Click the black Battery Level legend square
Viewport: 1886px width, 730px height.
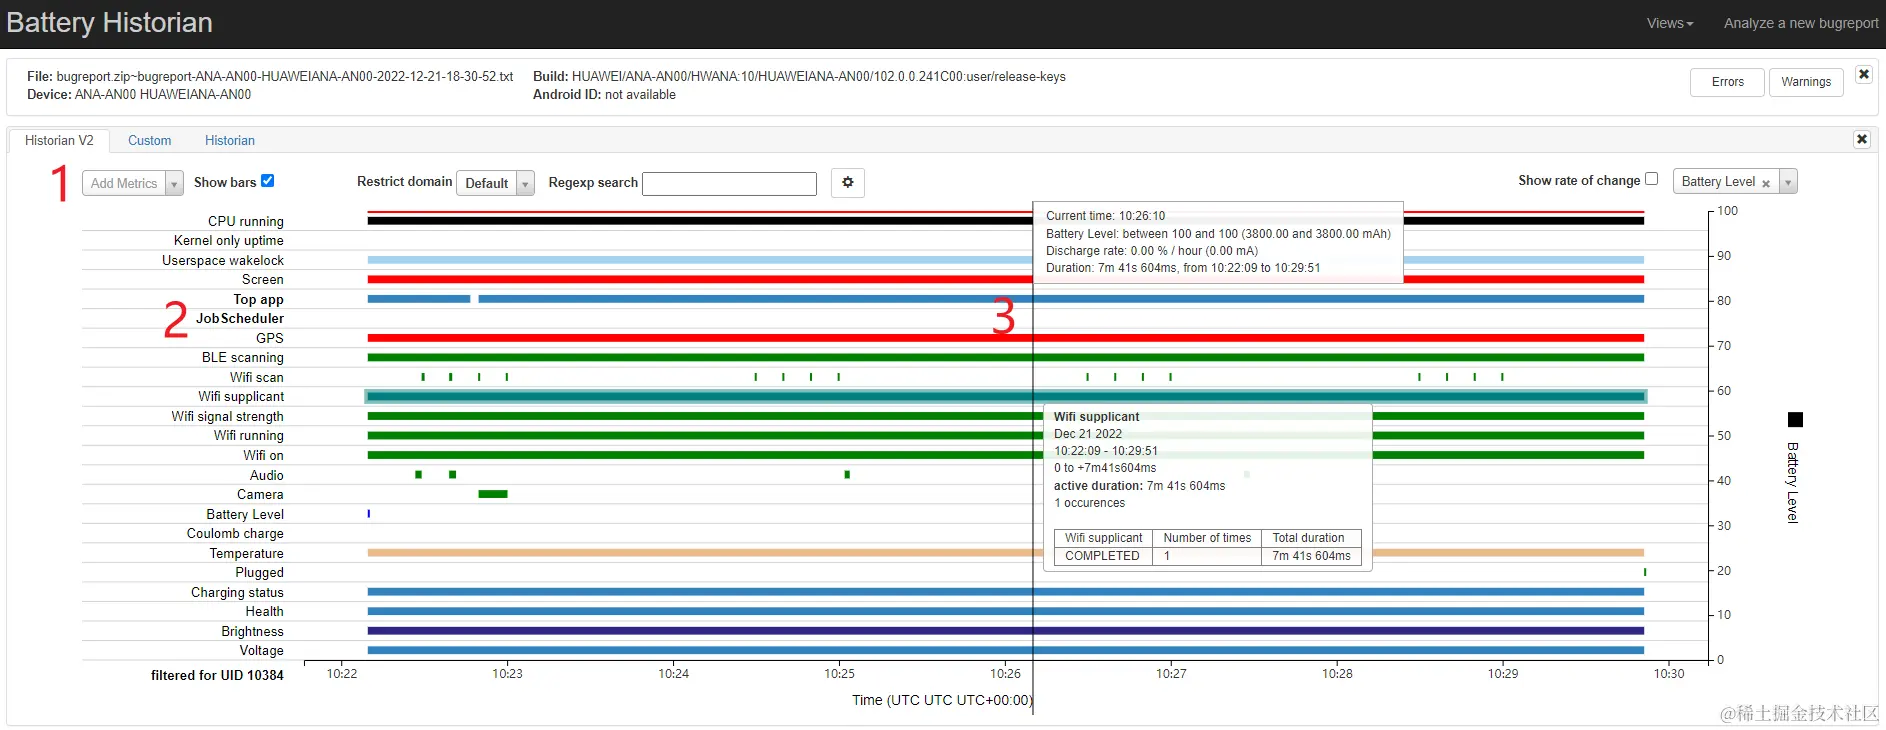click(1795, 420)
